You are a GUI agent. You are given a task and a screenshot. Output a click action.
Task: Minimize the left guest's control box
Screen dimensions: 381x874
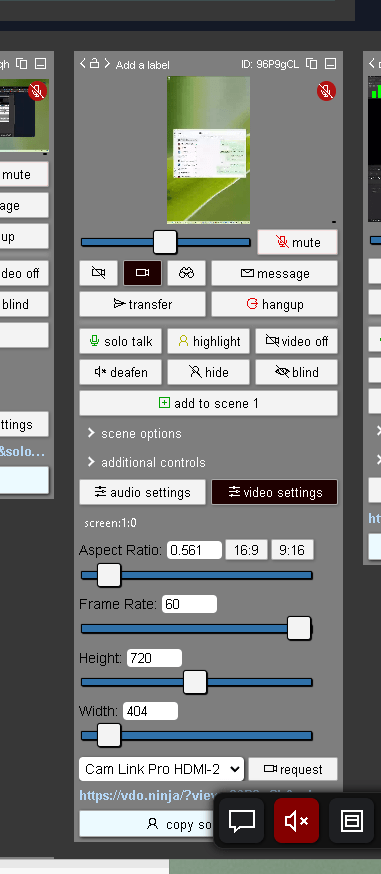40,64
